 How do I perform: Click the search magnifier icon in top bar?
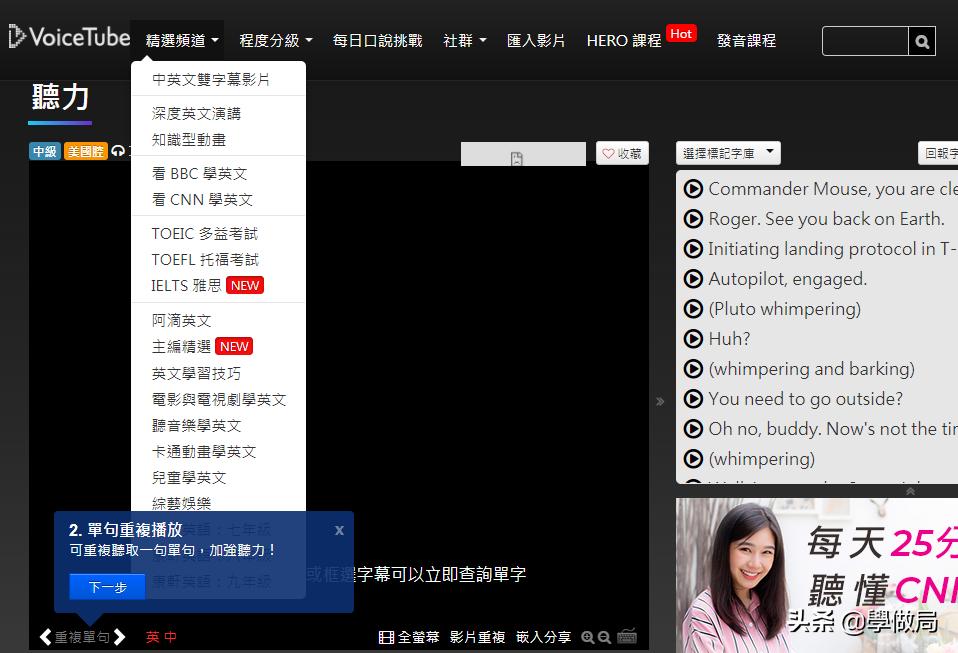coord(921,41)
